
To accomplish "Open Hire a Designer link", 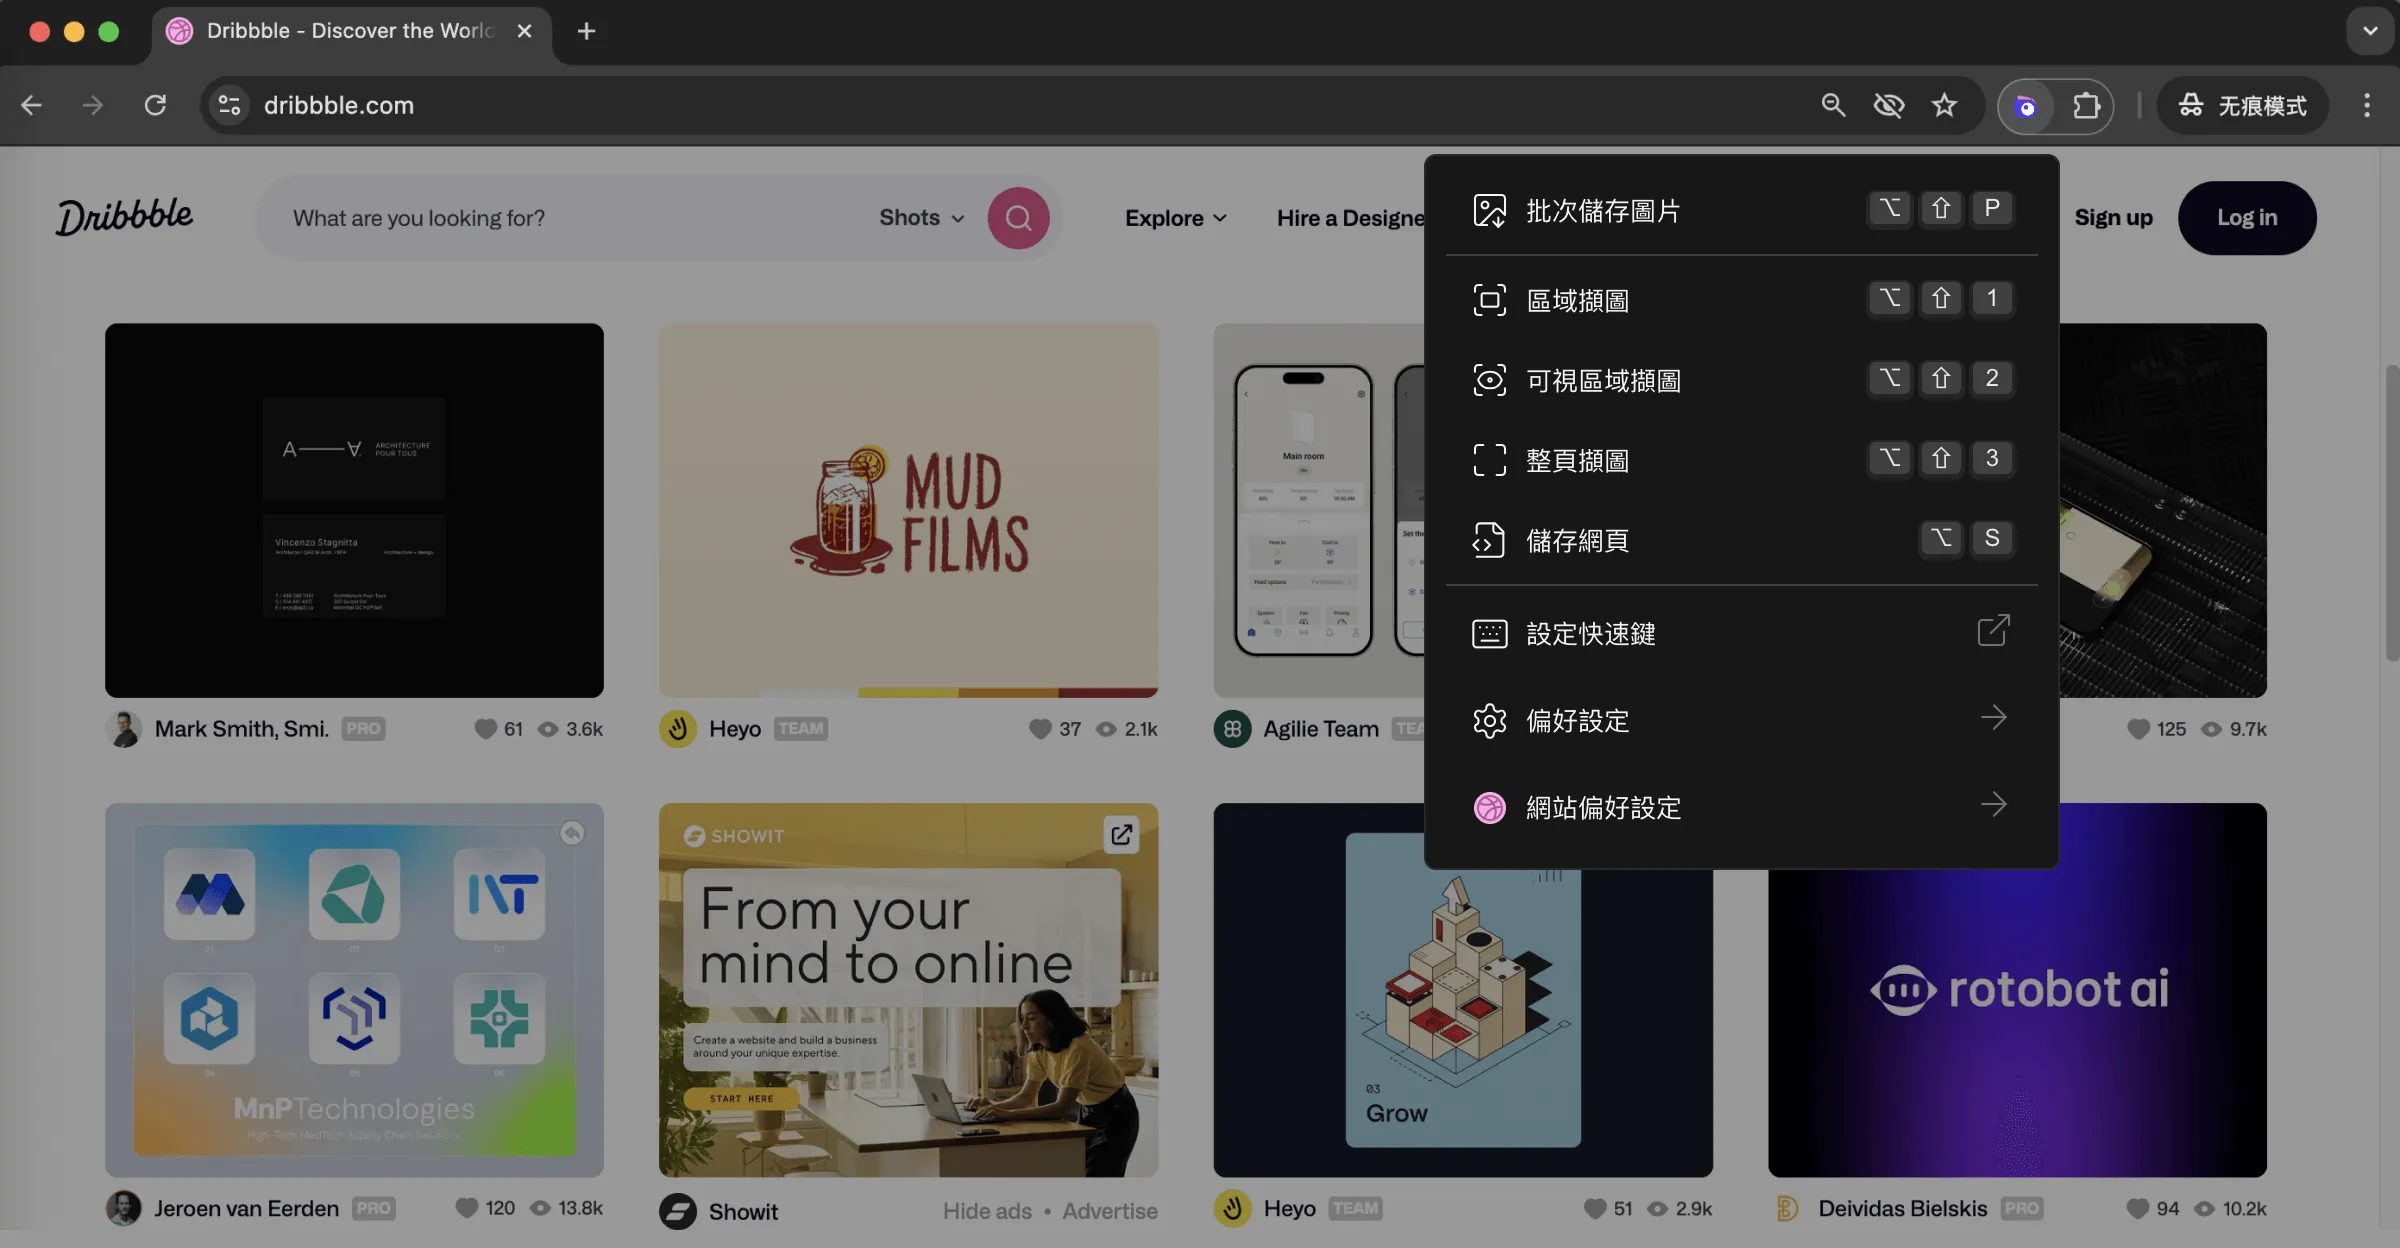I will (1350, 218).
